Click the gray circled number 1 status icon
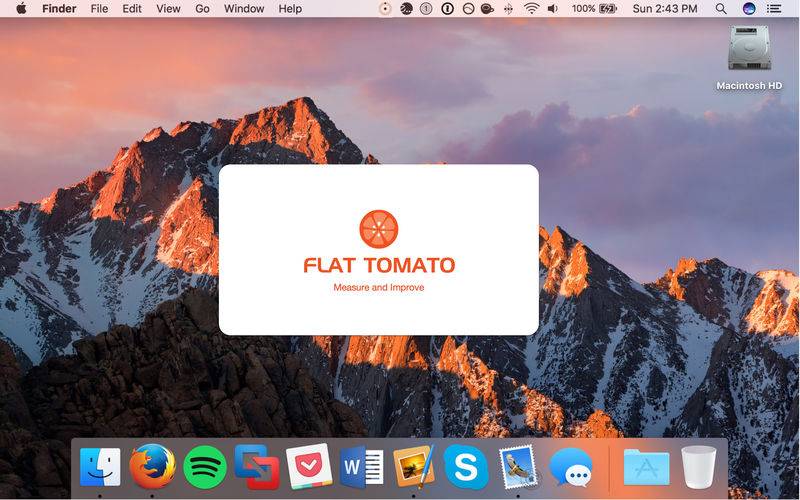Image resolution: width=800 pixels, height=500 pixels. pyautogui.click(x=426, y=9)
